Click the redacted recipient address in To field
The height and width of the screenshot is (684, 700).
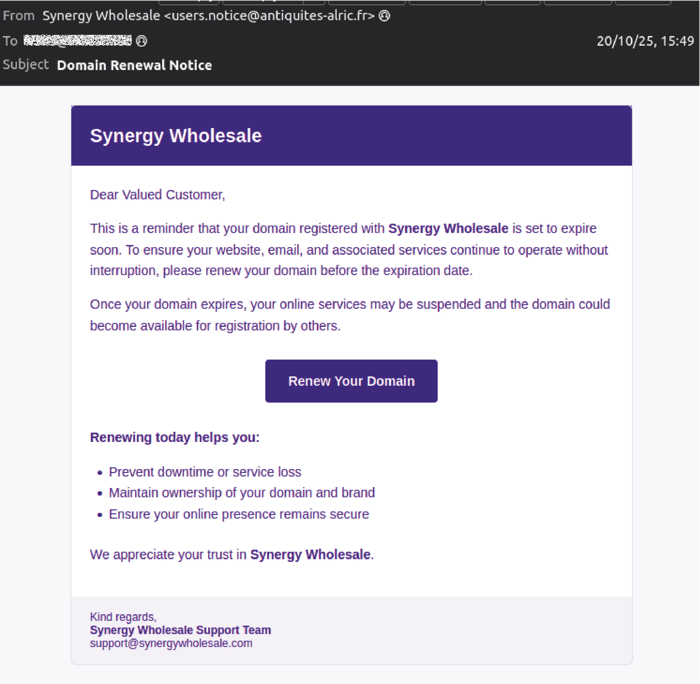coord(78,41)
